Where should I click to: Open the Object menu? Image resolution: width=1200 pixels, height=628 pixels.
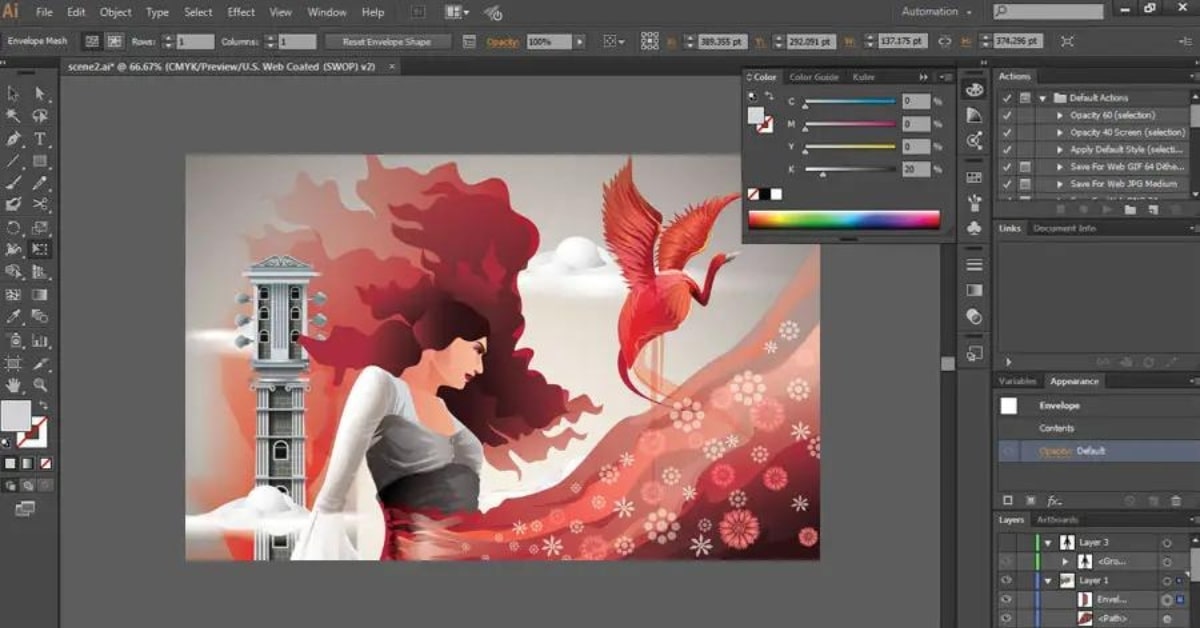click(x=116, y=12)
